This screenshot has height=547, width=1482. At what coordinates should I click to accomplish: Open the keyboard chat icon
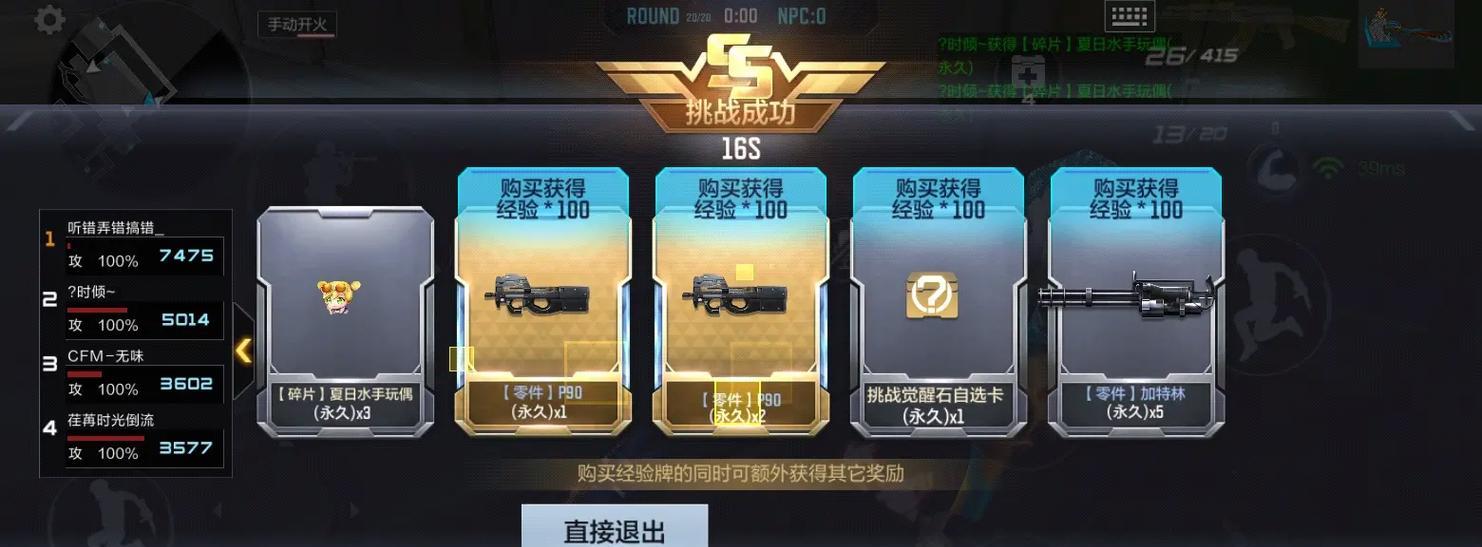(x=1130, y=16)
